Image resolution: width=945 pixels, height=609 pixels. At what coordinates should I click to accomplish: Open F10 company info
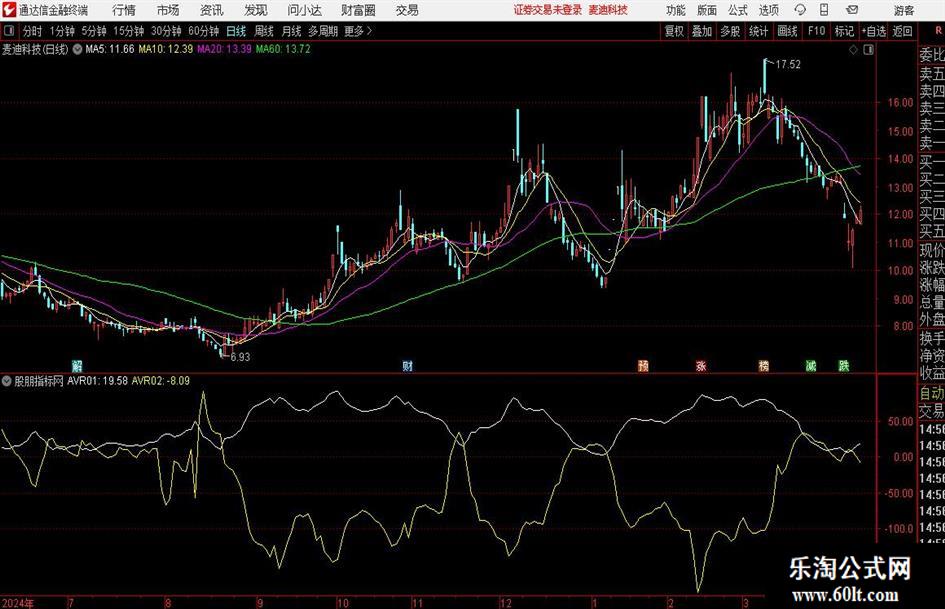(817, 31)
